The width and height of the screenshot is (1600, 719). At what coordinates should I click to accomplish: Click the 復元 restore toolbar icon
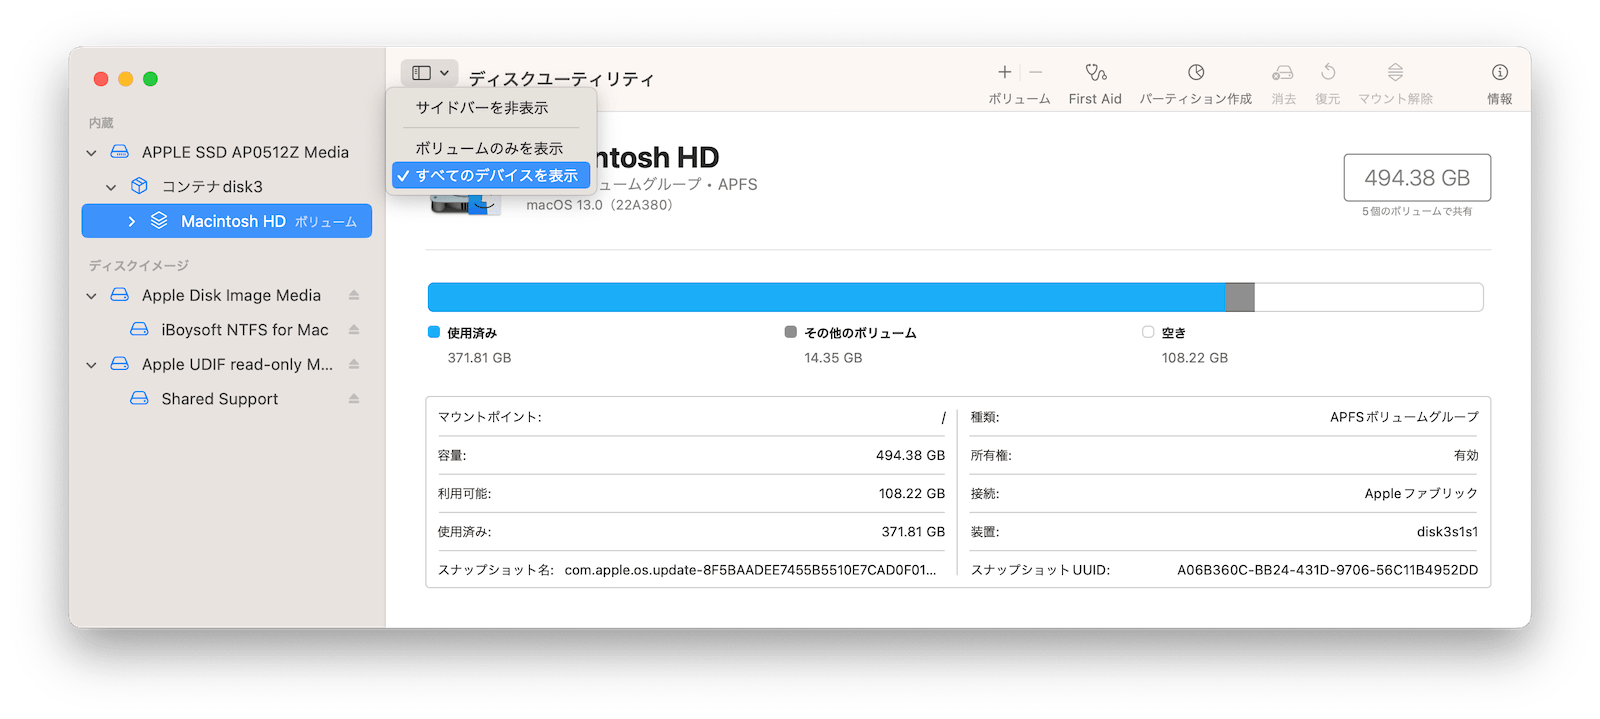[x=1328, y=72]
